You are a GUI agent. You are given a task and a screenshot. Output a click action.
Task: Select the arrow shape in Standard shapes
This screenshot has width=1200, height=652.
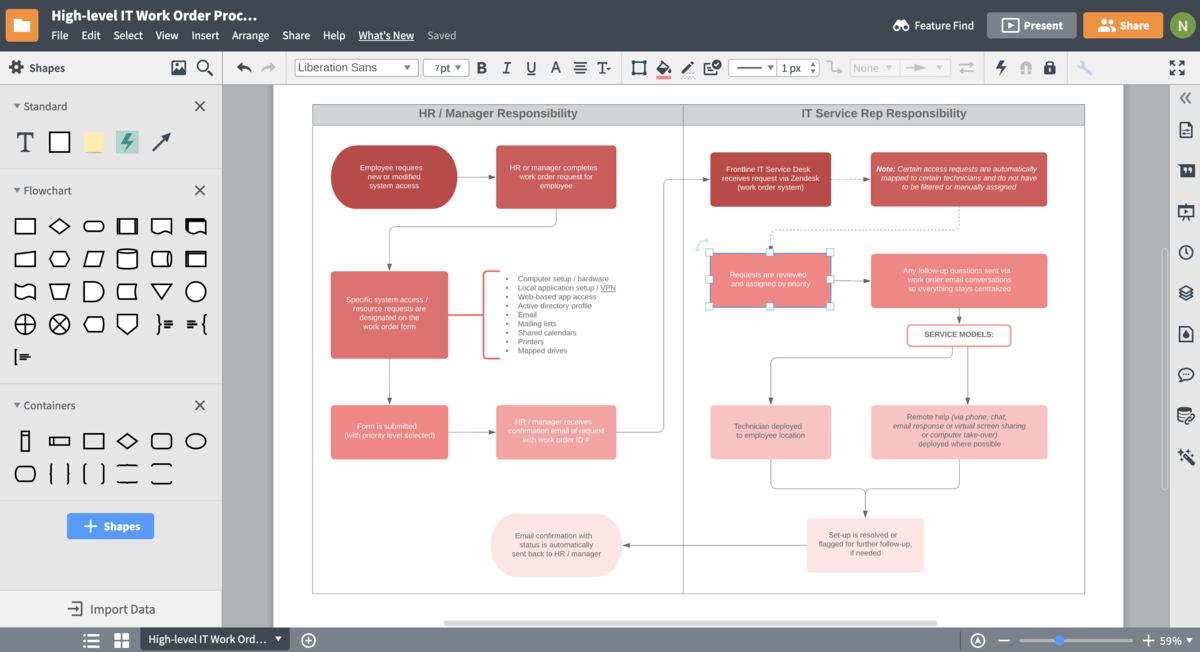pyautogui.click(x=160, y=142)
